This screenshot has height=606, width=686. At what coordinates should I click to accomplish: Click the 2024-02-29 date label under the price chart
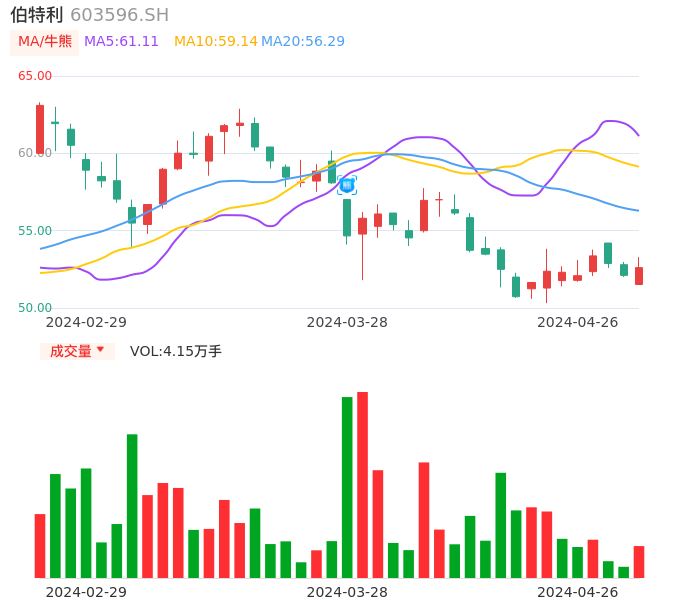pos(86,322)
